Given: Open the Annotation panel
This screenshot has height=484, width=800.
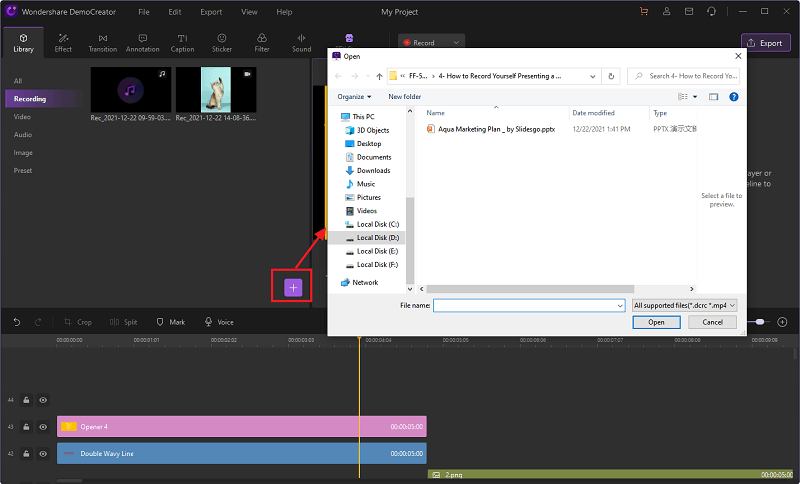Looking at the screenshot, I should [143, 43].
